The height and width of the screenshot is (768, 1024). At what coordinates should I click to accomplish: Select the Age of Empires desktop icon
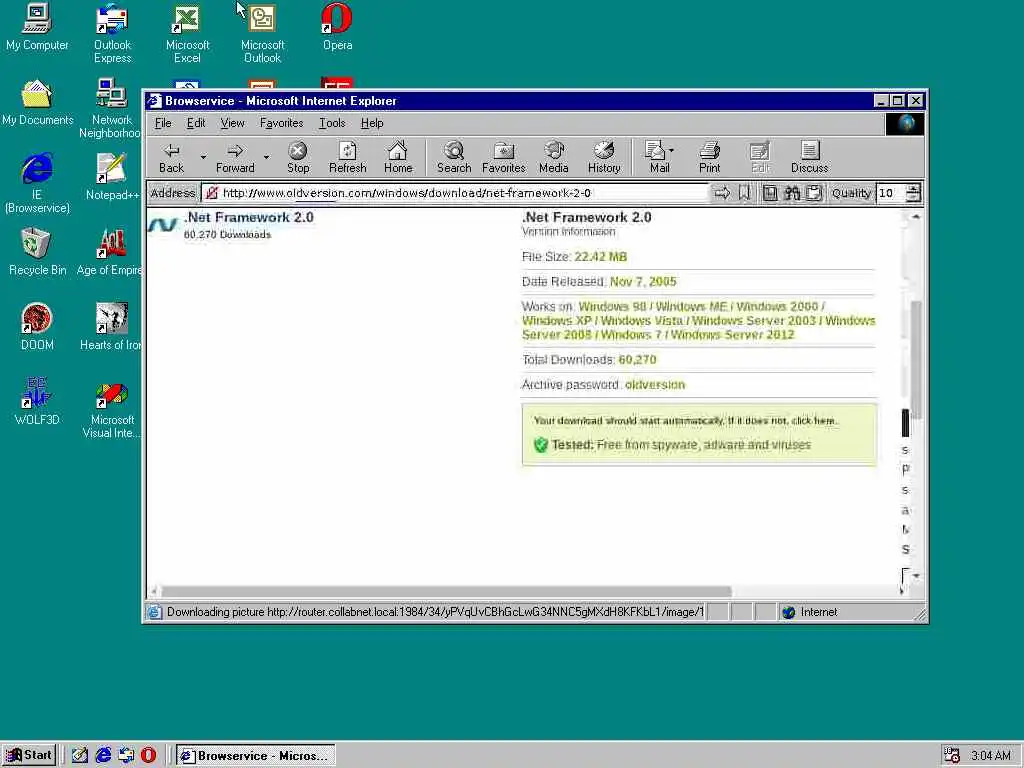point(110,252)
